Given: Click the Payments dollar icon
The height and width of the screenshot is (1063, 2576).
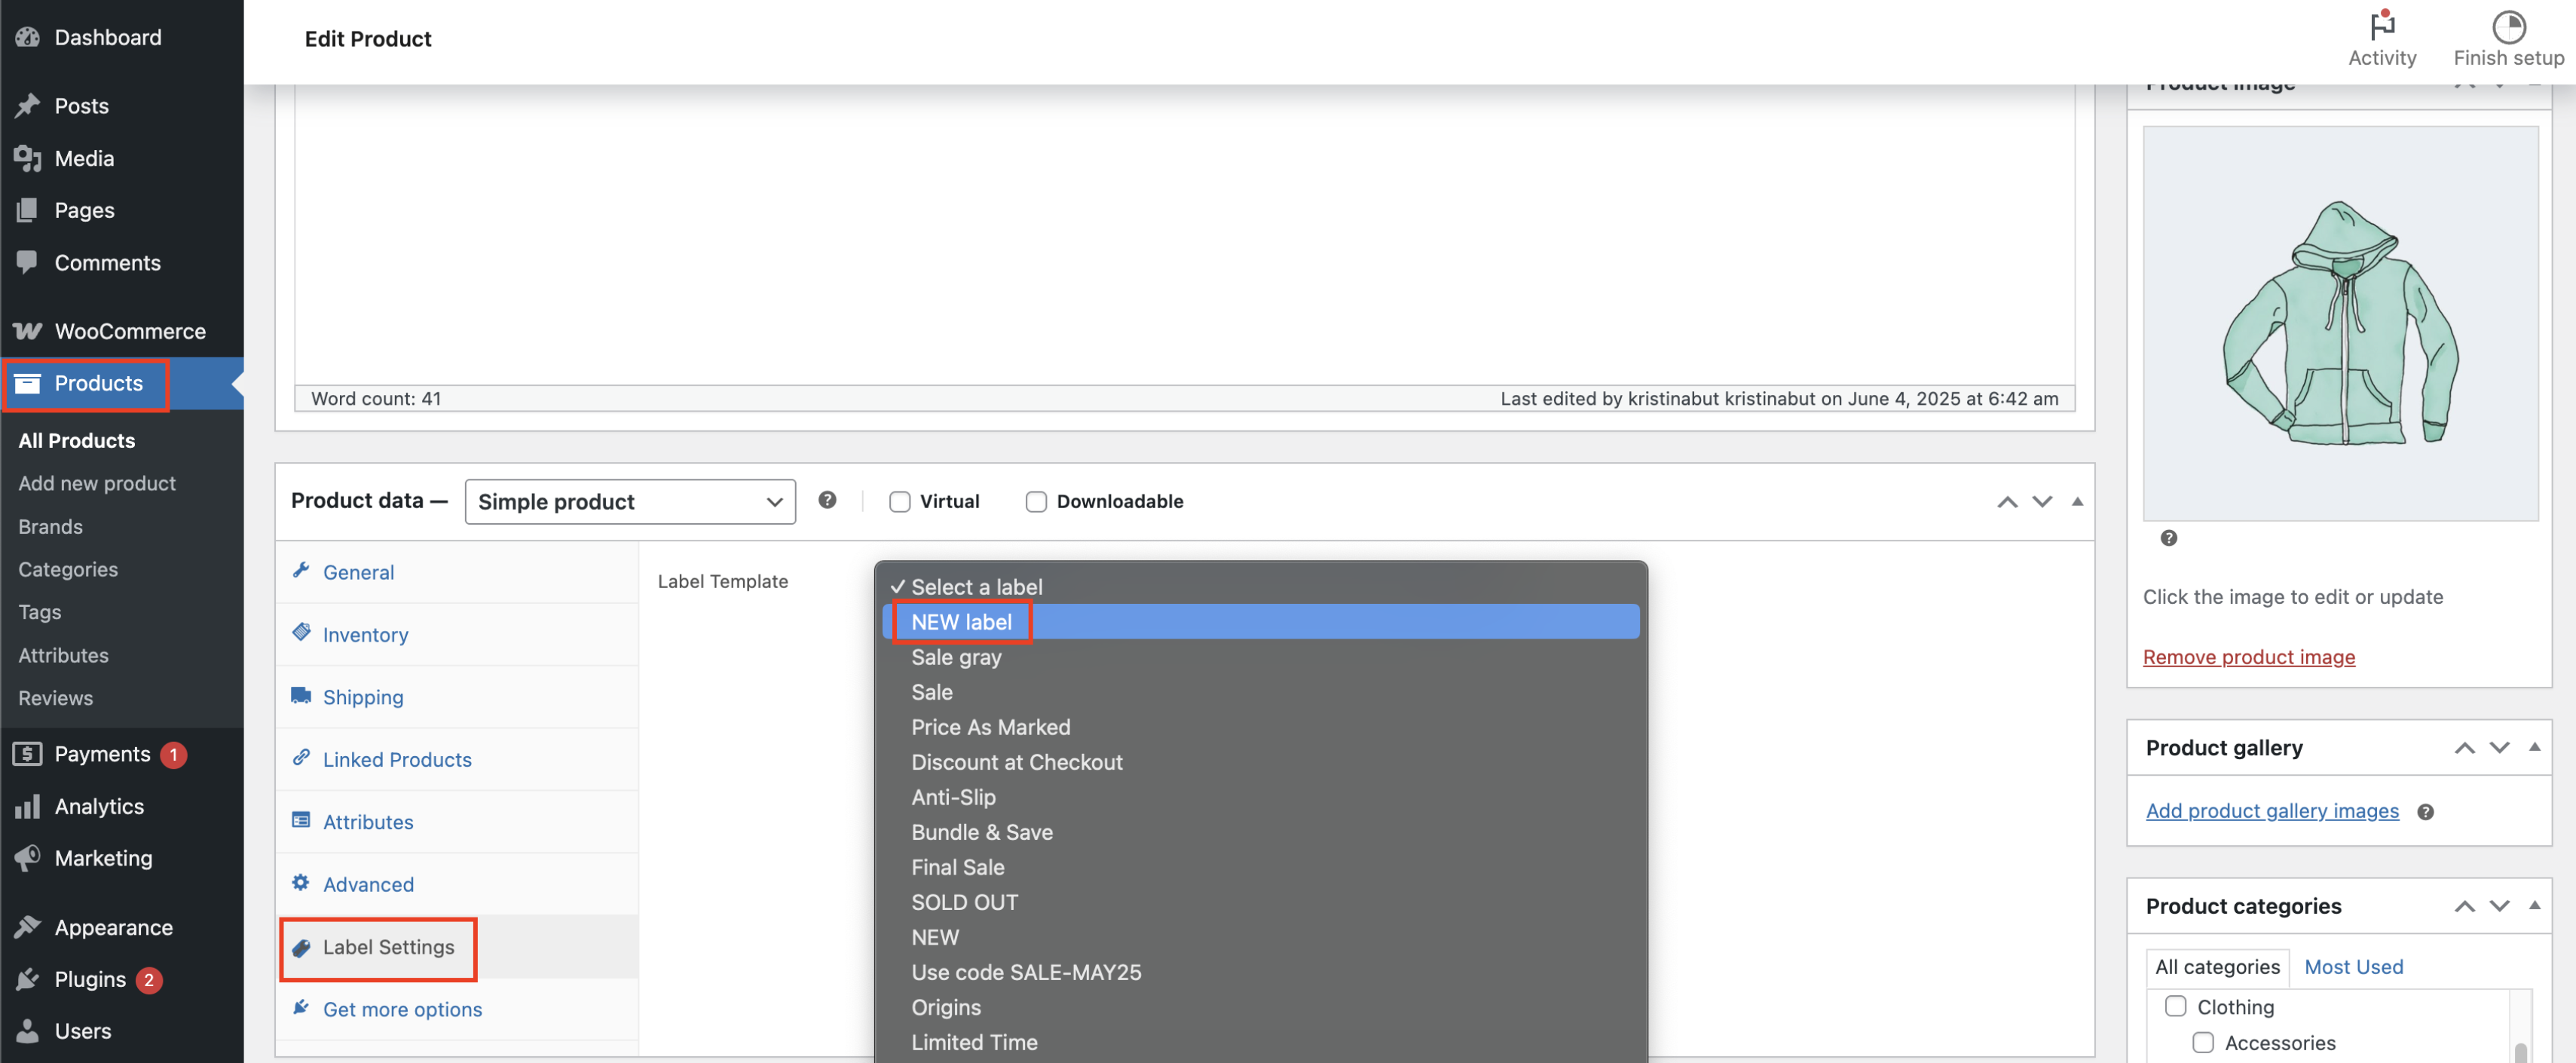Looking at the screenshot, I should (x=27, y=754).
